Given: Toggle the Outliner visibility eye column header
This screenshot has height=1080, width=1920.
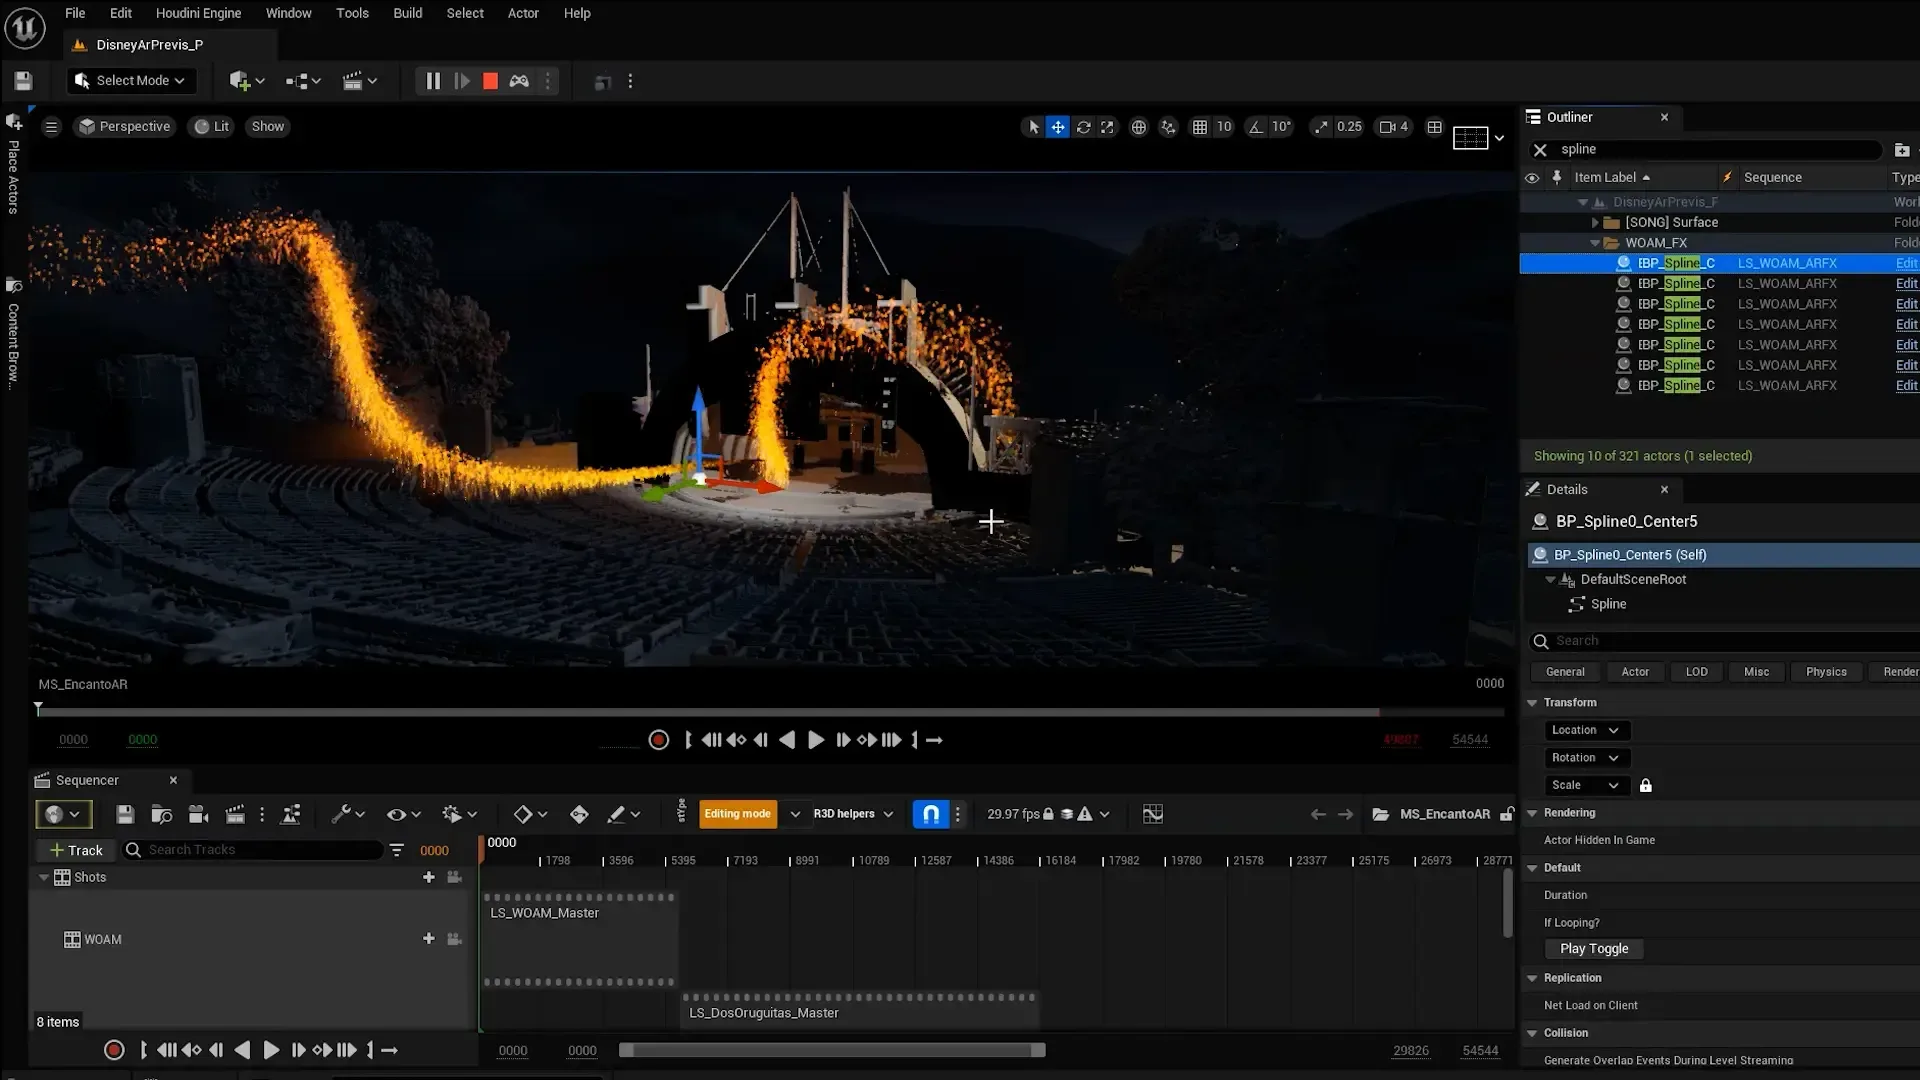Looking at the screenshot, I should pyautogui.click(x=1531, y=178).
